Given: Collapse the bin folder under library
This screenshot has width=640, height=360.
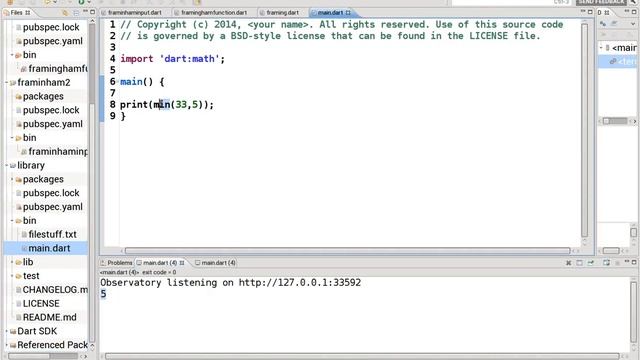Looking at the screenshot, I should [12, 220].
